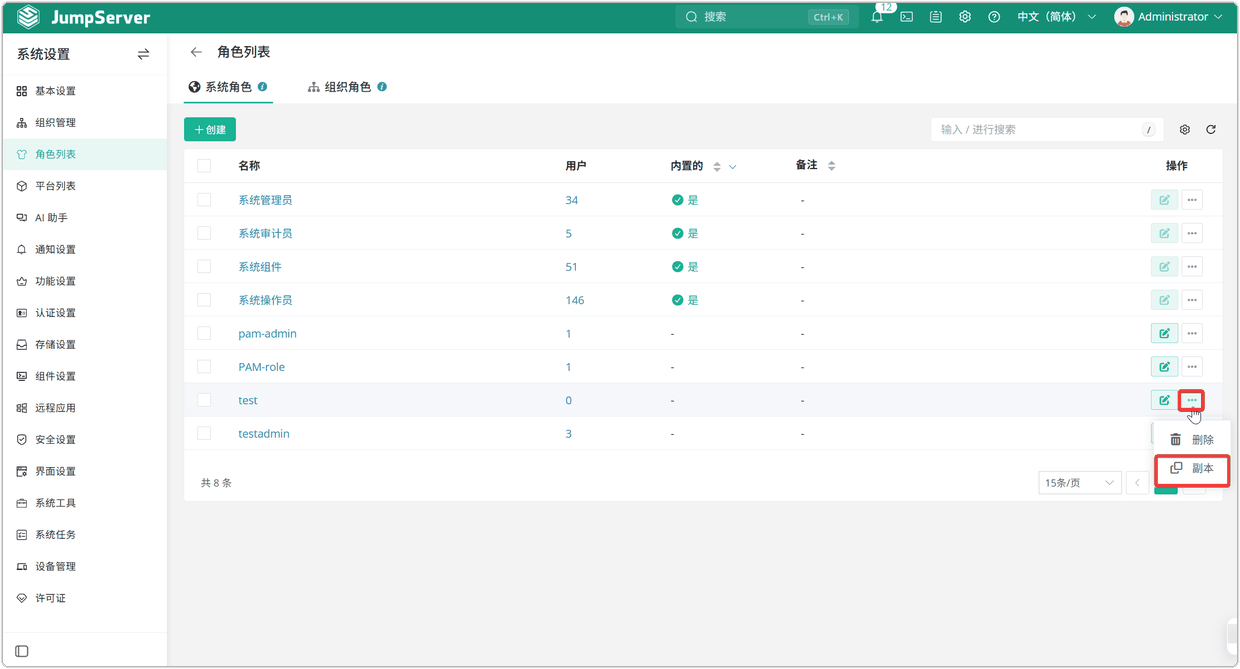
Task: Toggle the select-all checkbox in header
Action: [204, 166]
